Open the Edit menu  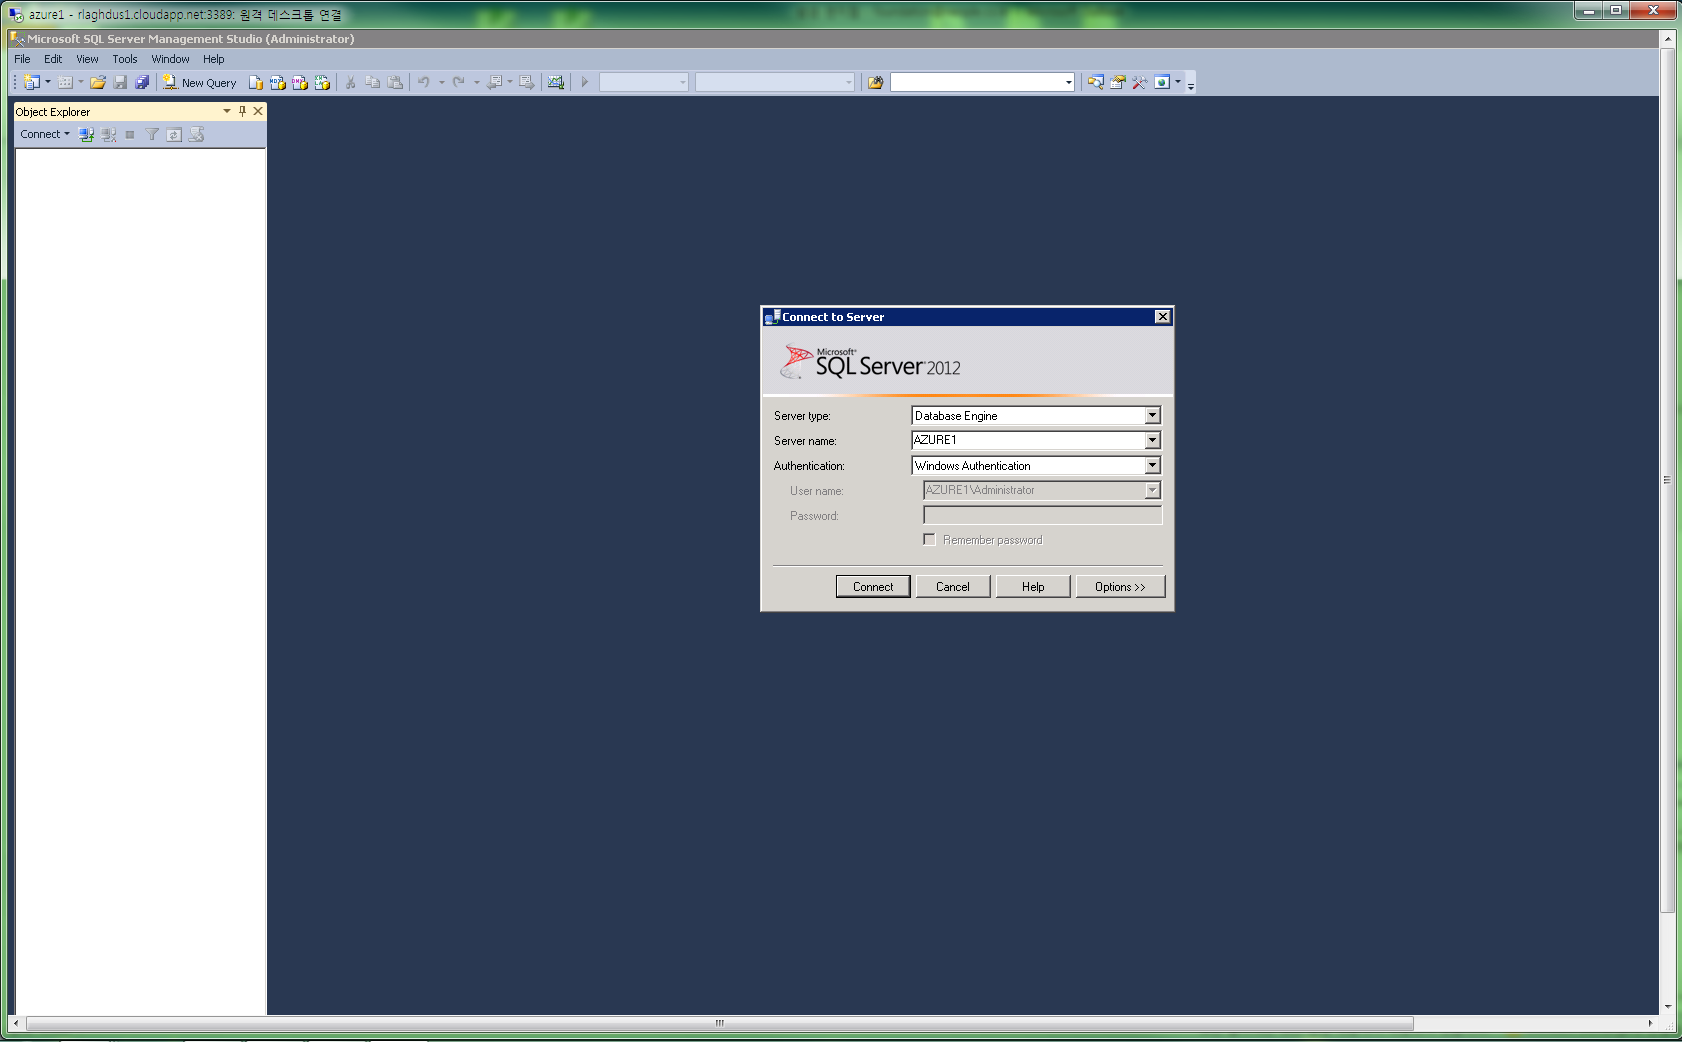53,59
